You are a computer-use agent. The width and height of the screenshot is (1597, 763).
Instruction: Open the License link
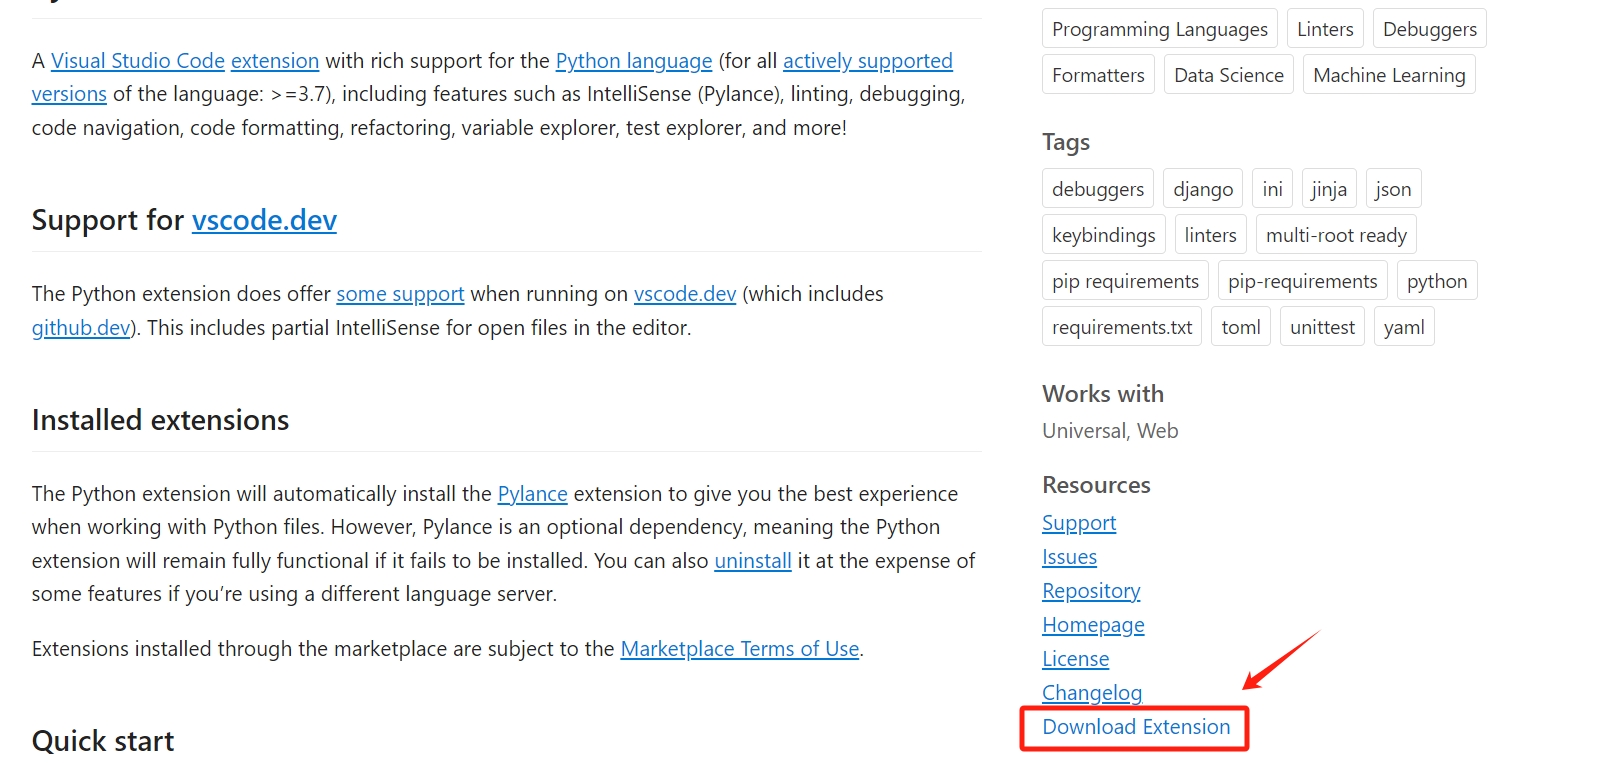1075,659
